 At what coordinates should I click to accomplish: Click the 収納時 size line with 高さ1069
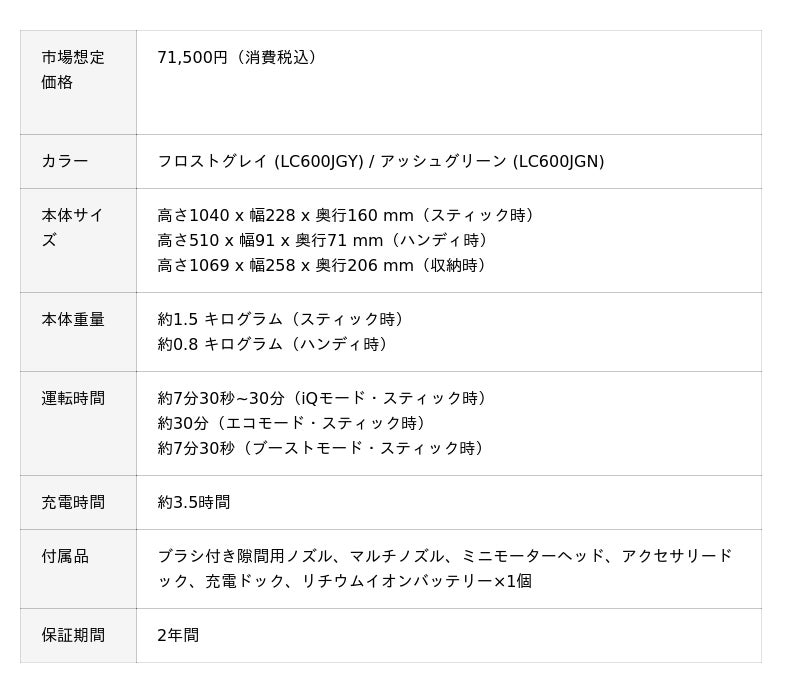[x=324, y=265]
